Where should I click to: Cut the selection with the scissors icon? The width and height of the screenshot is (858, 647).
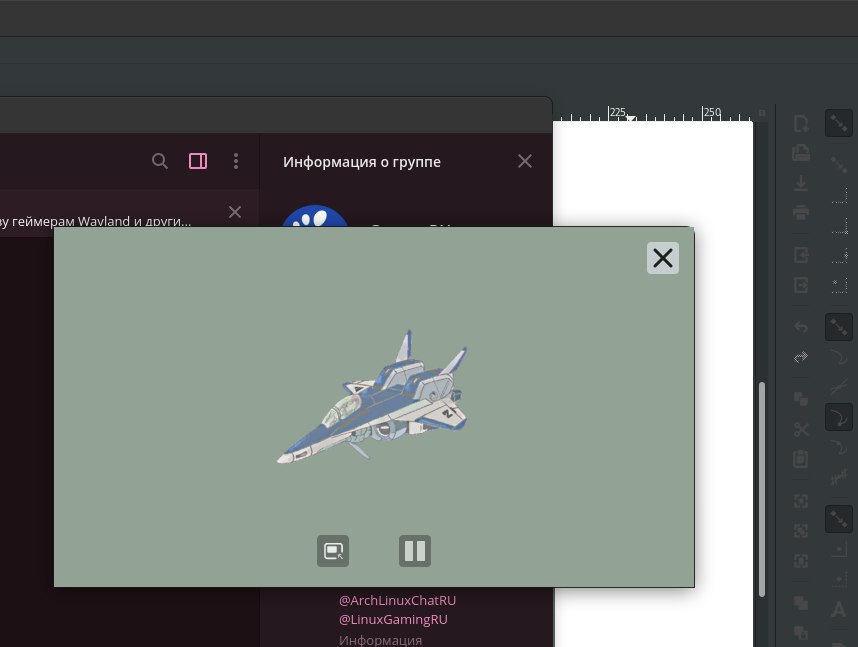801,429
